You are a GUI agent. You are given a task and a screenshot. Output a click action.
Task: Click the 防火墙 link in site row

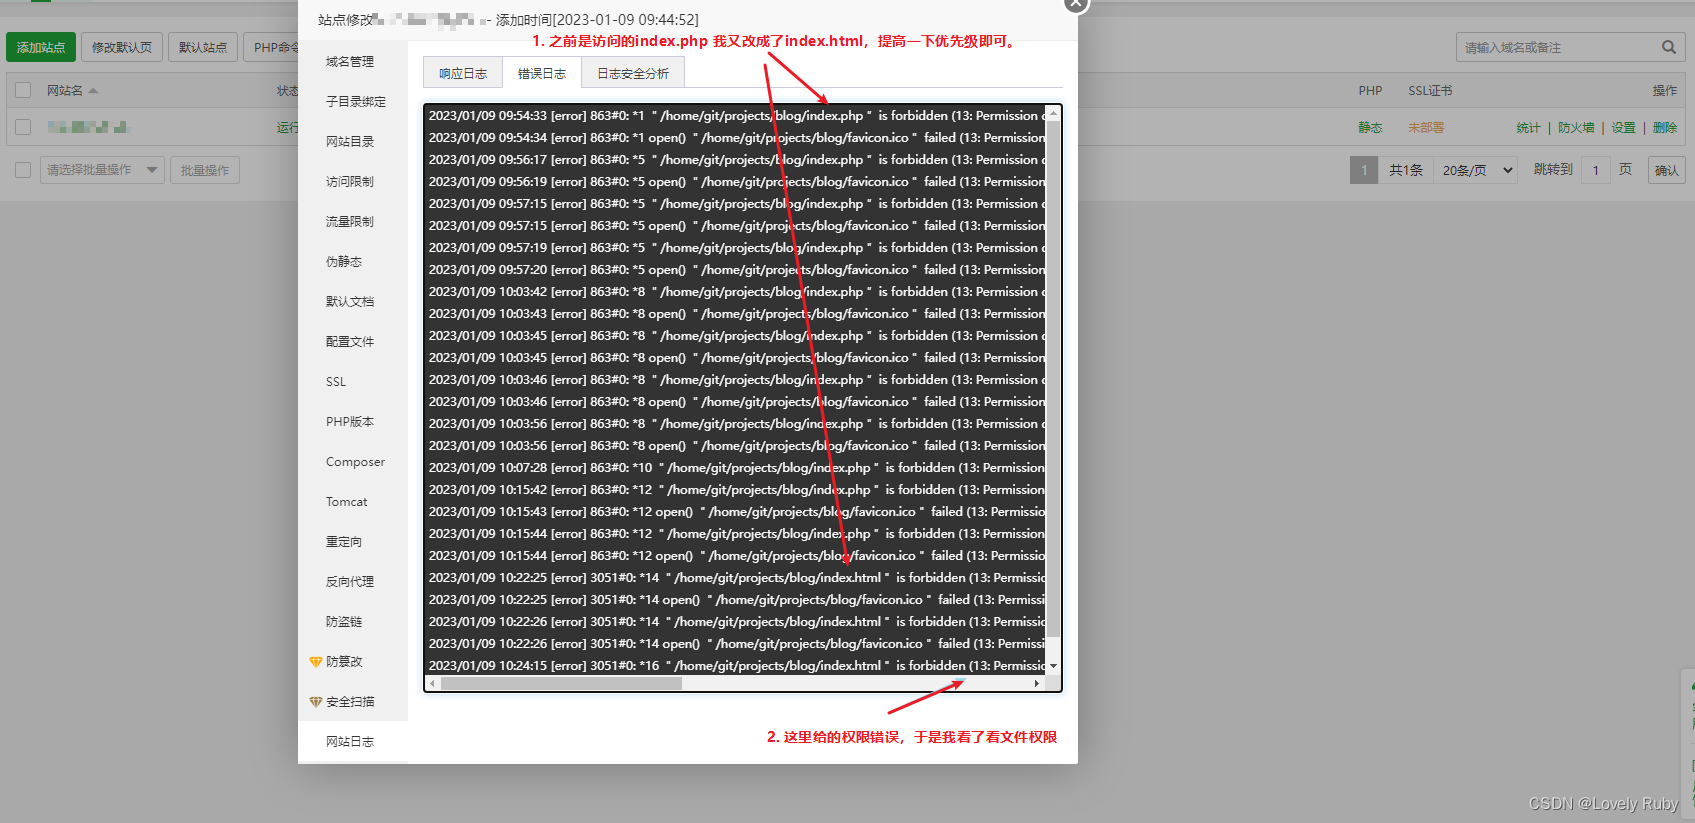click(1576, 128)
